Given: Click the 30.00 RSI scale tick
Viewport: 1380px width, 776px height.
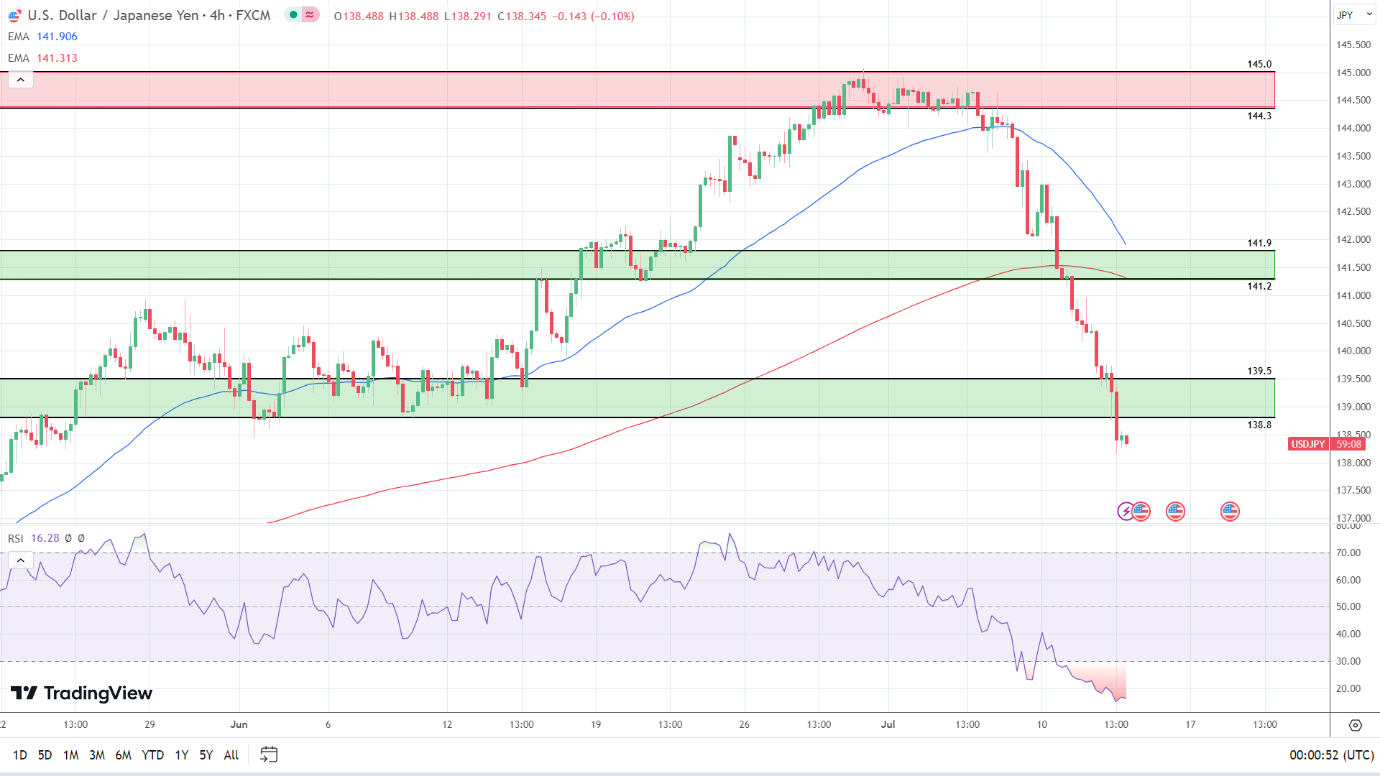Looking at the screenshot, I should pos(1349,661).
